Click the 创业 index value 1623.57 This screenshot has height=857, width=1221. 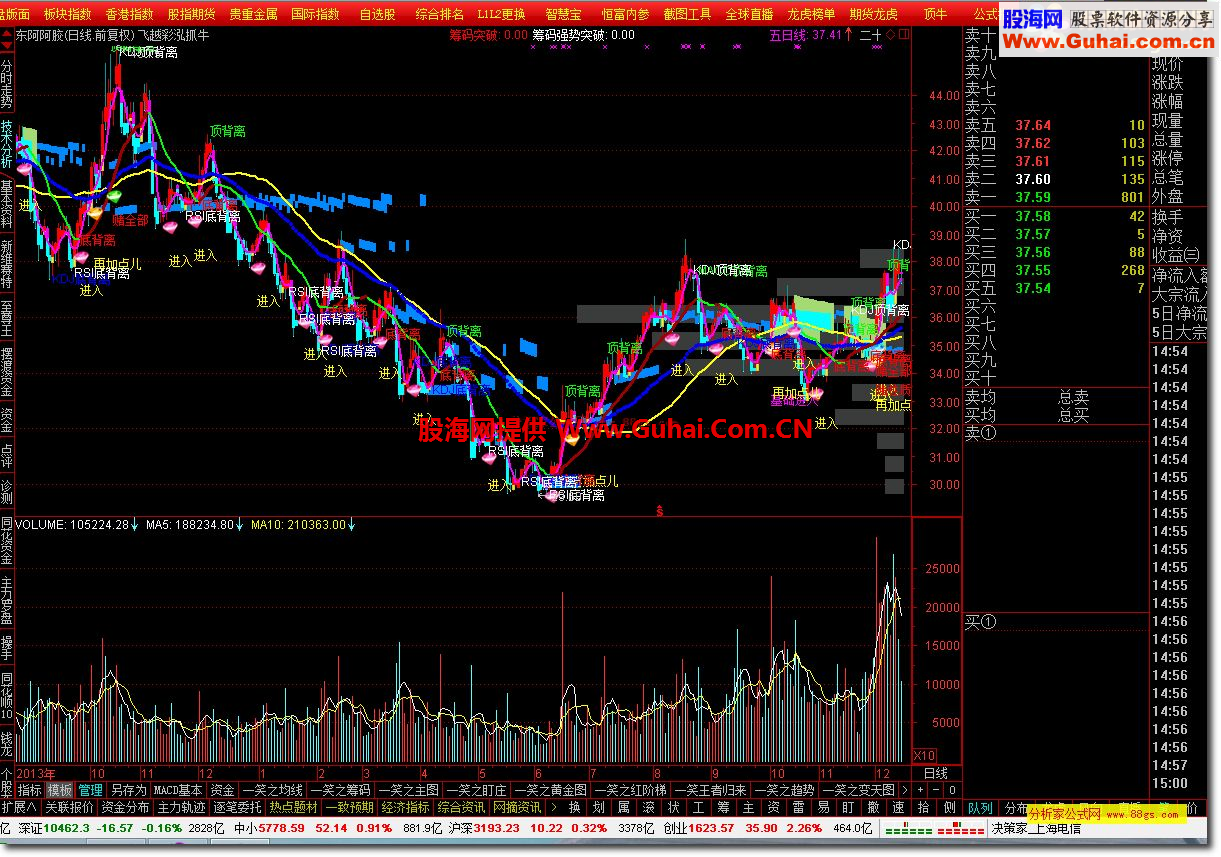pos(711,828)
